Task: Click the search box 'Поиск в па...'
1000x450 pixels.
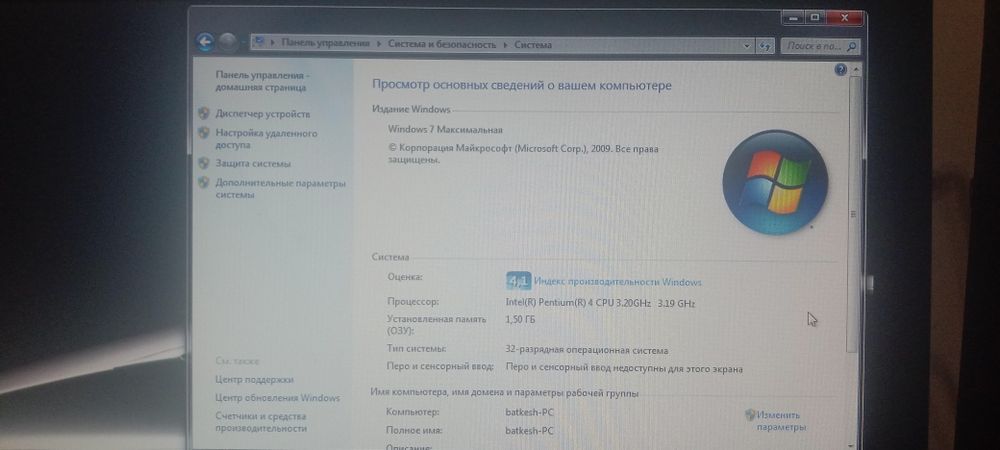Action: pyautogui.click(x=814, y=46)
